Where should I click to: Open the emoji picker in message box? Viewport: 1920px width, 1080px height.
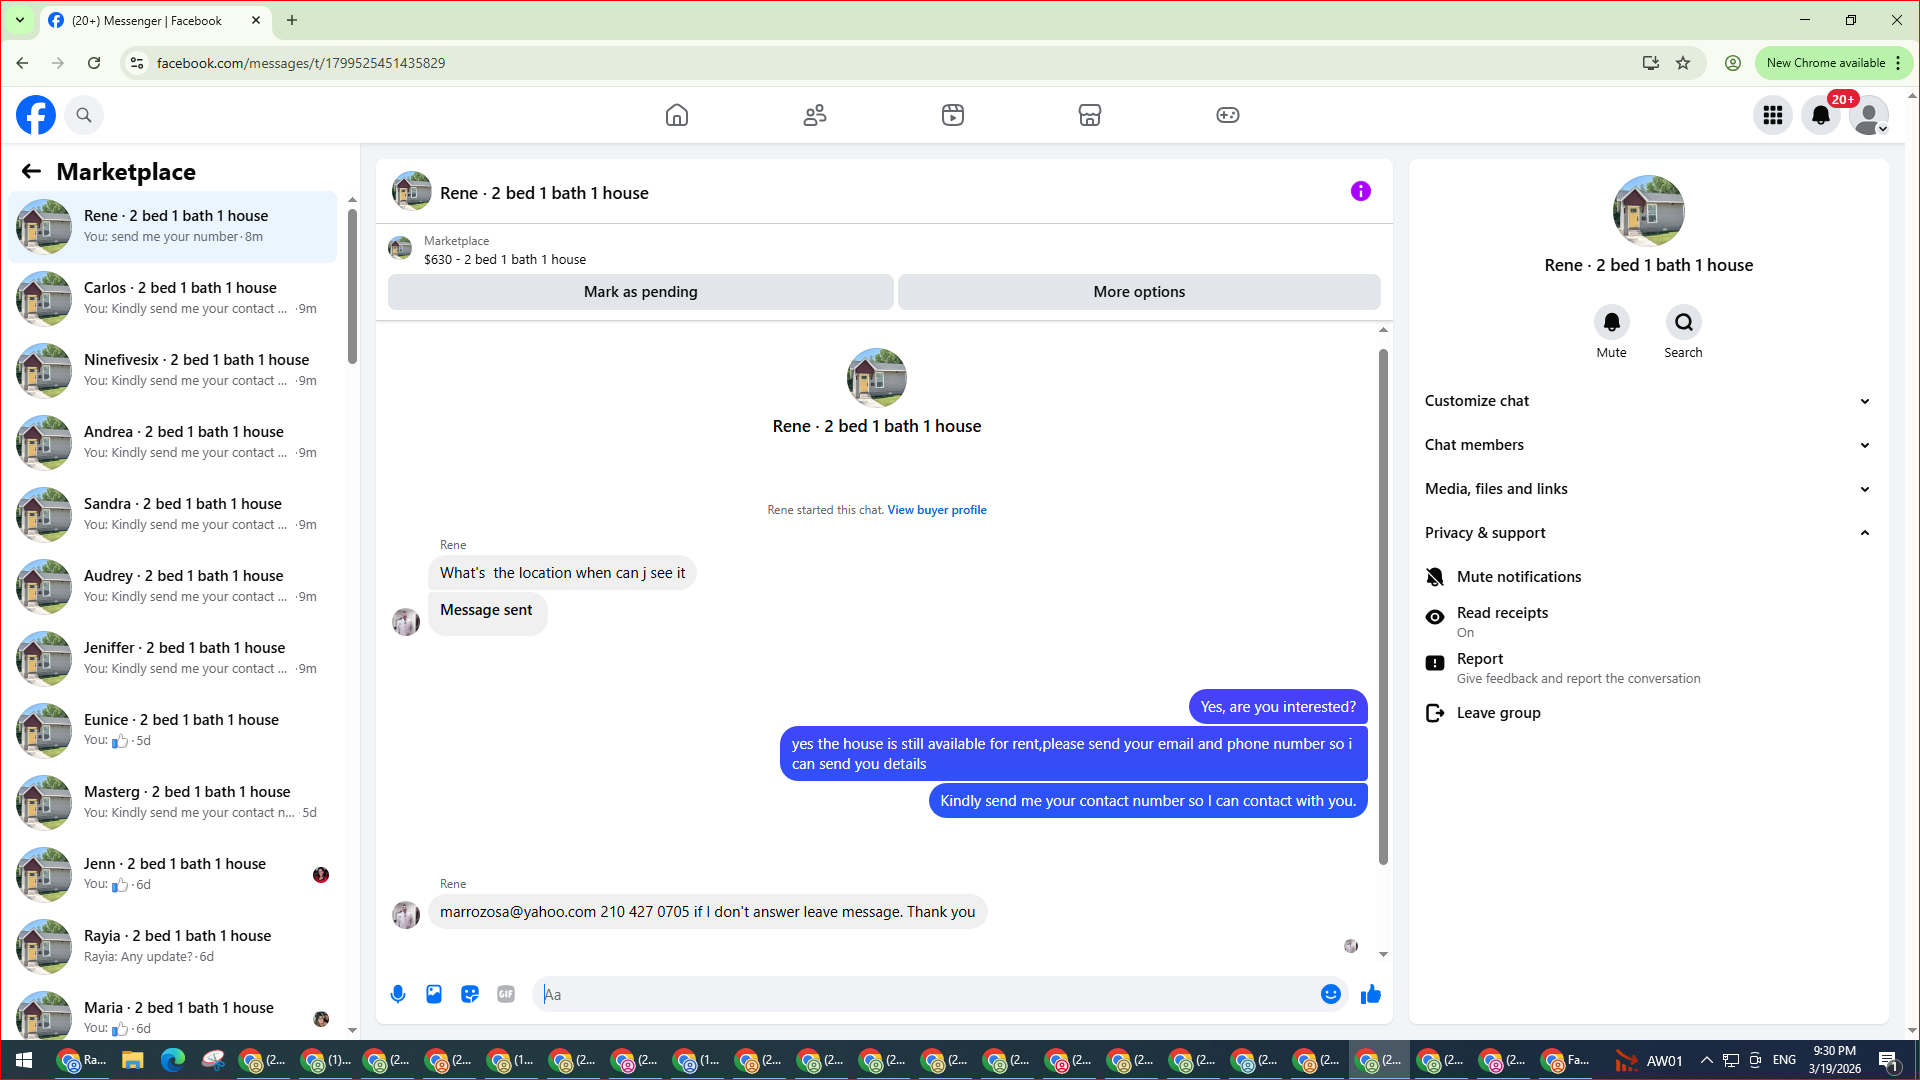tap(1330, 994)
